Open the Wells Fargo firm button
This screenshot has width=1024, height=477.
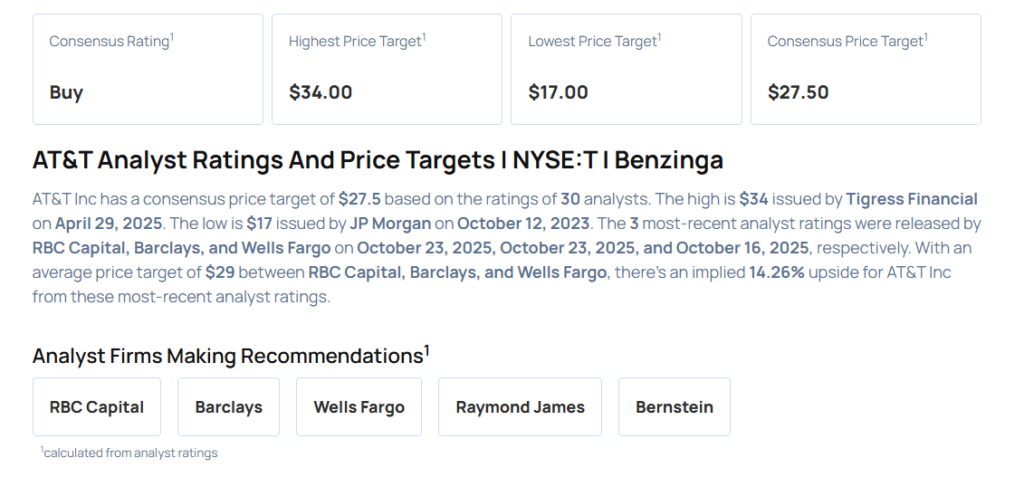(x=359, y=407)
